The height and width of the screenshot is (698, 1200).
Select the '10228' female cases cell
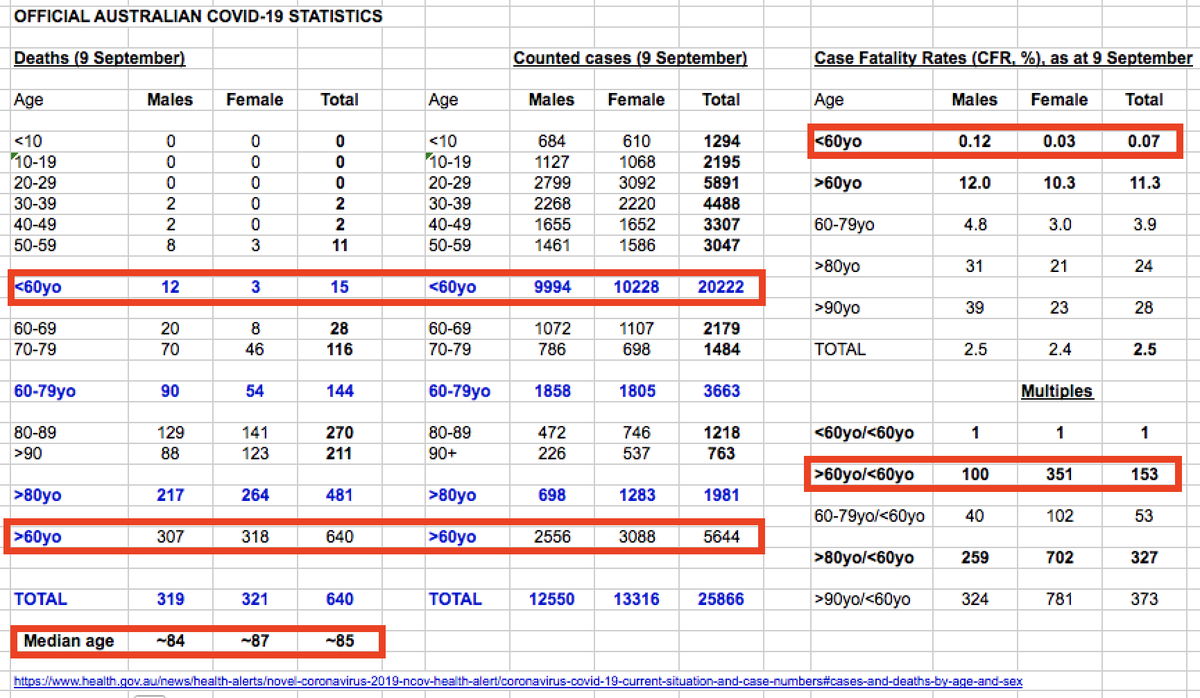click(636, 287)
